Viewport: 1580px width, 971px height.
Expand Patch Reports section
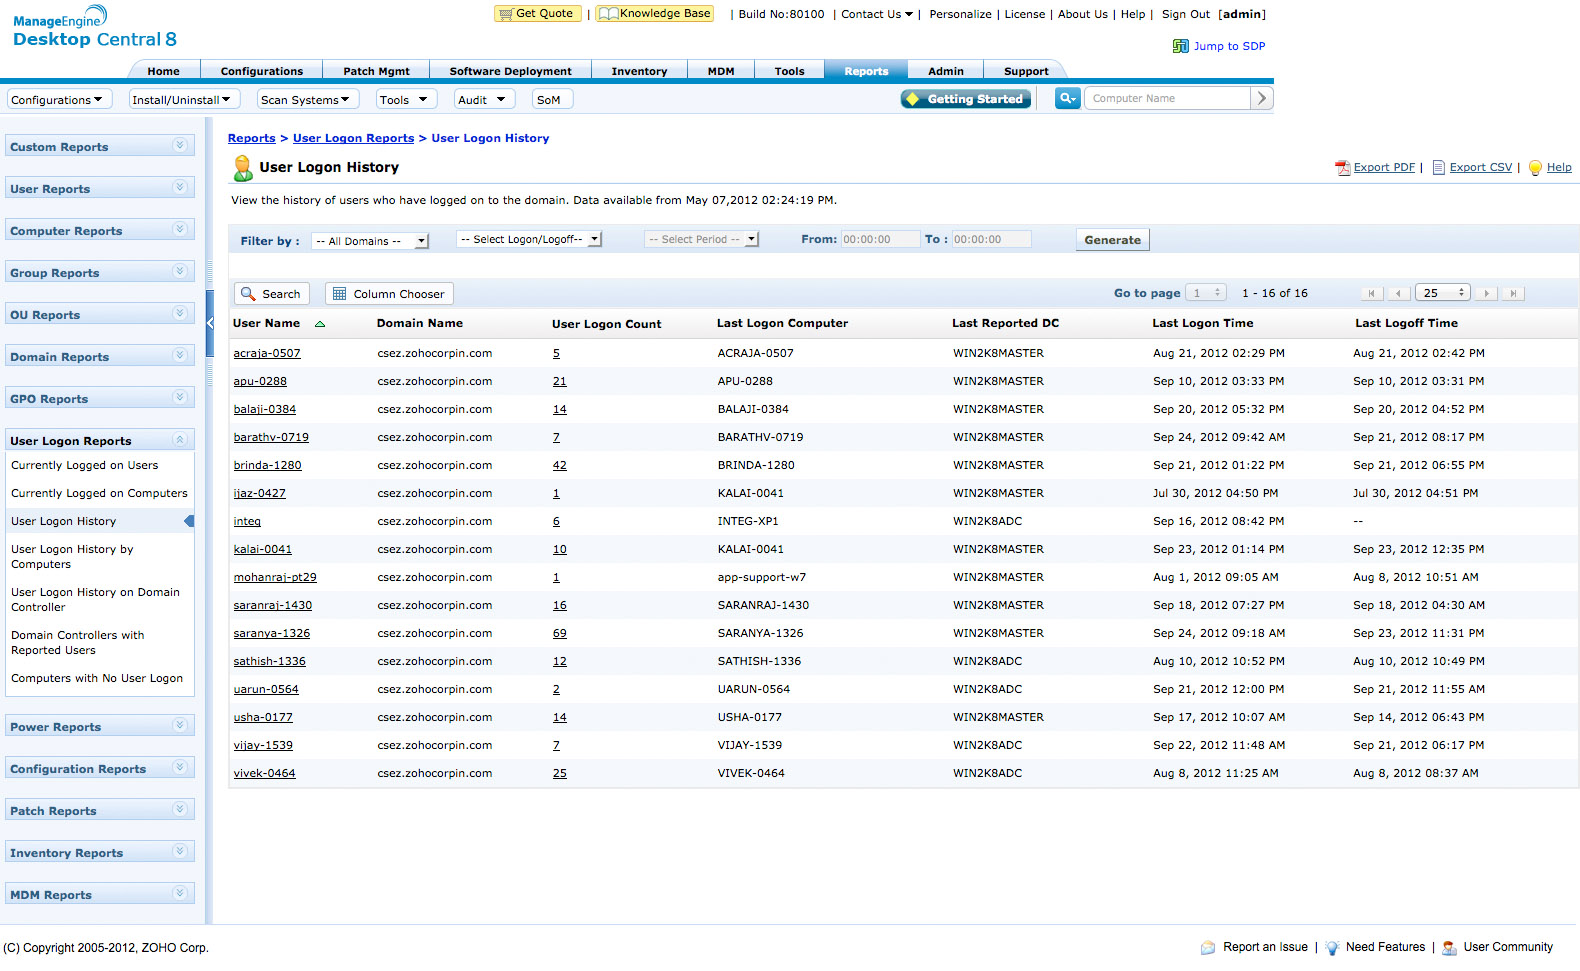[180, 810]
